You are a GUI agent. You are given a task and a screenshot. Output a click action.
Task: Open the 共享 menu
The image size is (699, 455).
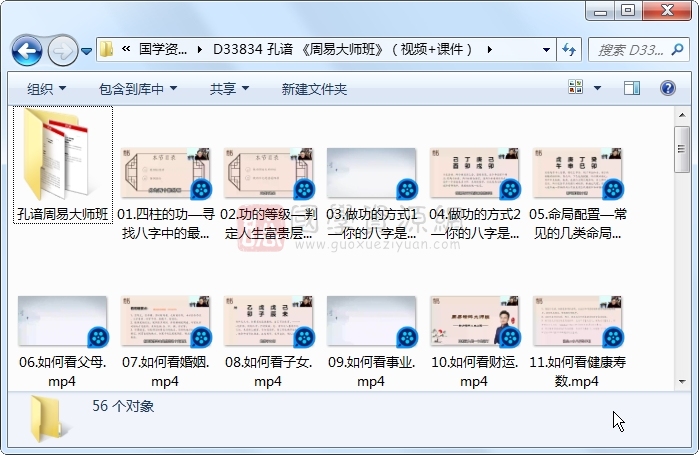(x=229, y=89)
